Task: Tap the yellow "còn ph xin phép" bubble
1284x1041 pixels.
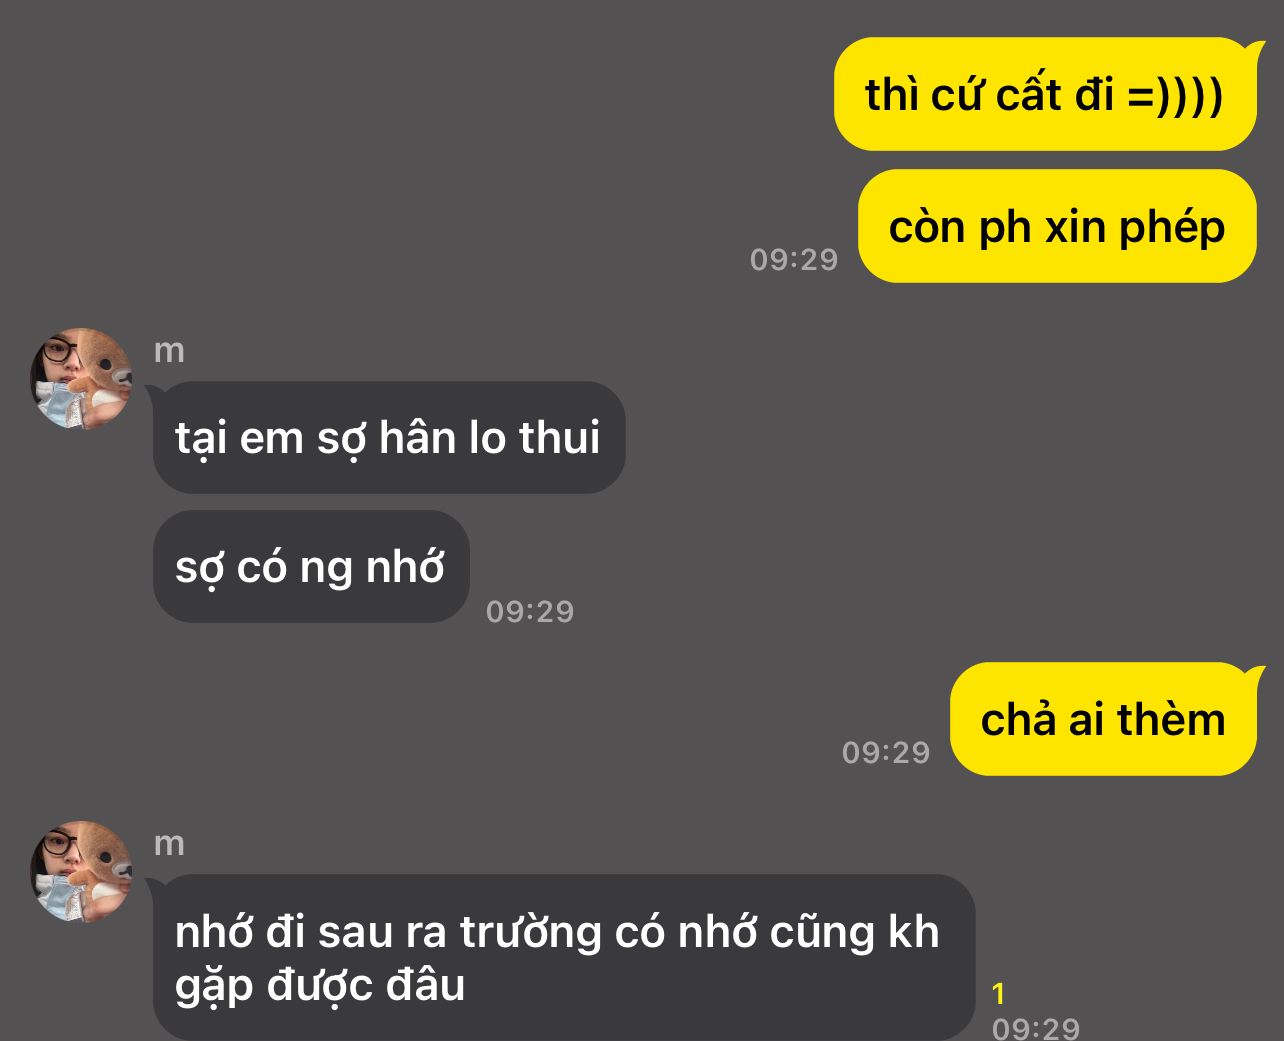Action: coord(1058,226)
